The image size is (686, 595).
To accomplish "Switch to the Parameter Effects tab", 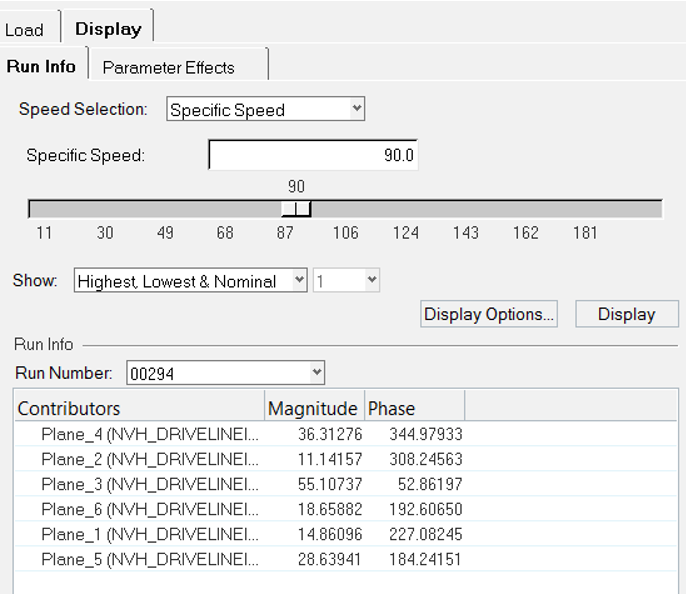I will pos(168,68).
